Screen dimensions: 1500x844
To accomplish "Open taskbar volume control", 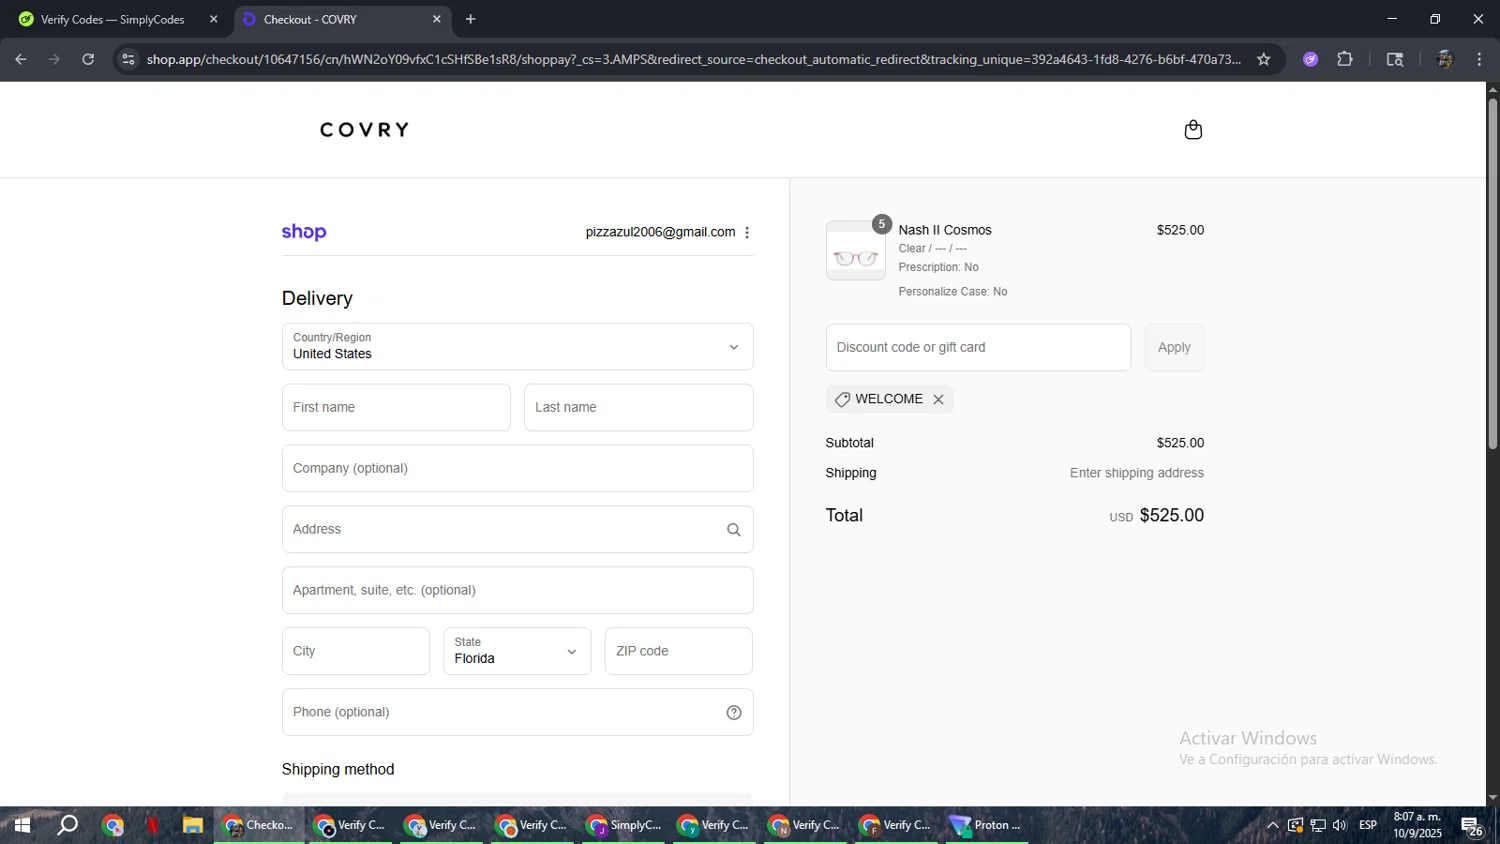I will pyautogui.click(x=1340, y=826).
